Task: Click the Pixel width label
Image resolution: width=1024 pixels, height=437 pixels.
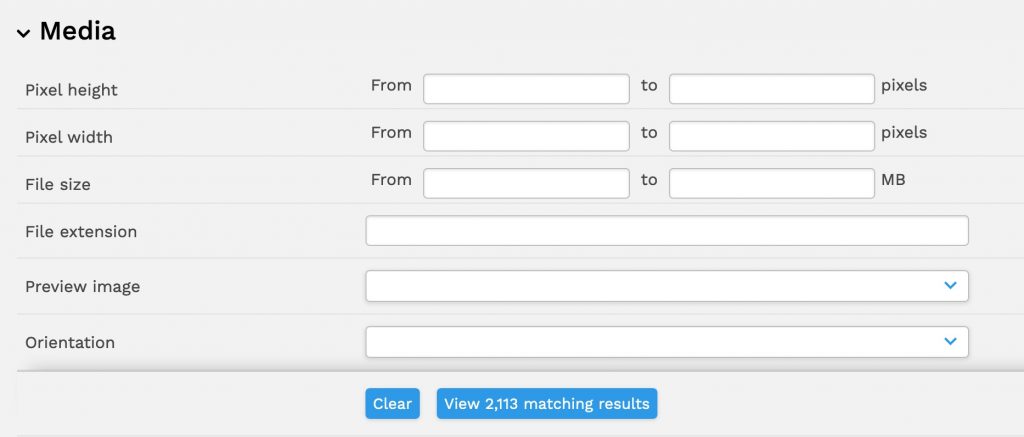Action: click(x=68, y=137)
